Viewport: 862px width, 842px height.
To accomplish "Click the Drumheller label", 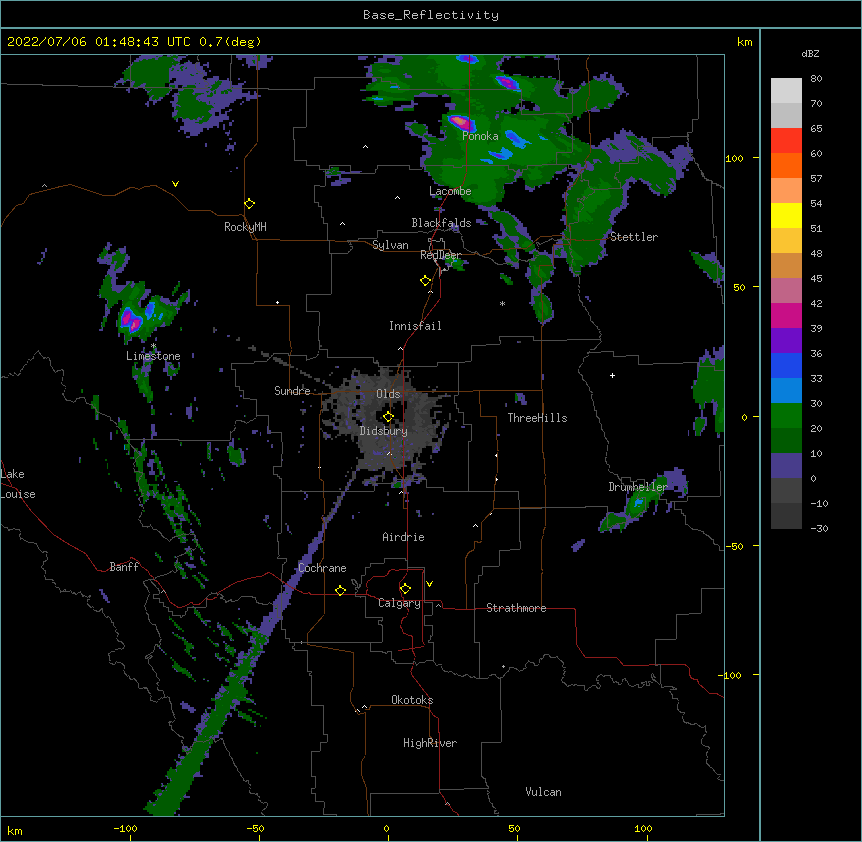I will (638, 487).
